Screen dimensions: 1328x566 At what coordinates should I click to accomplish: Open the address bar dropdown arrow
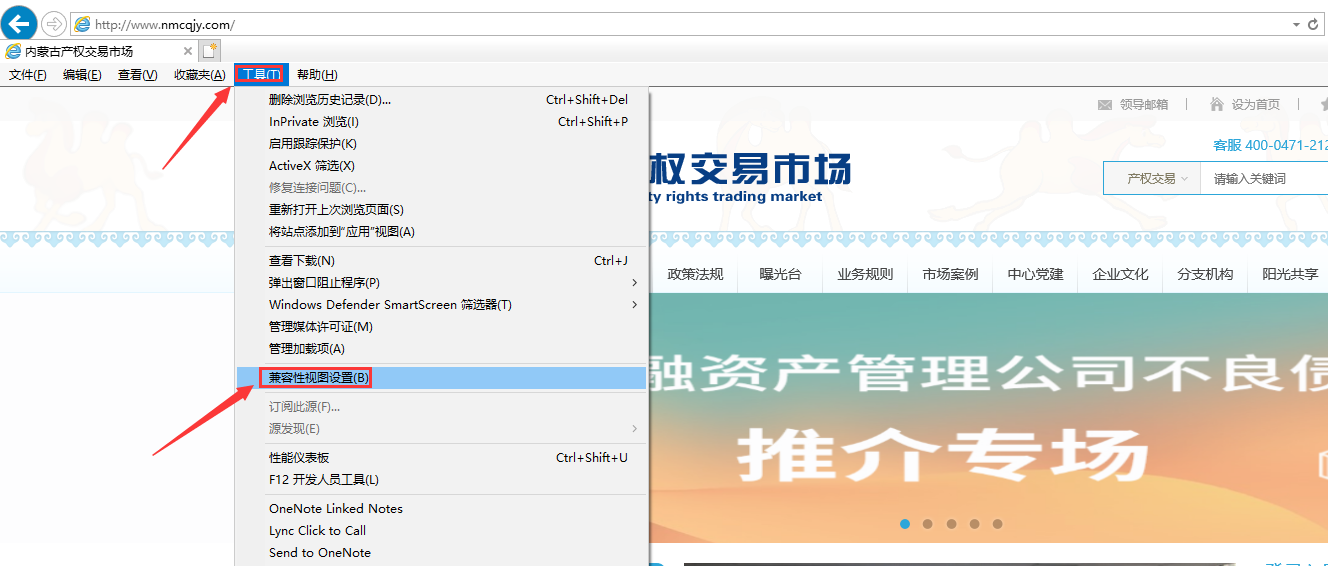pyautogui.click(x=1296, y=24)
